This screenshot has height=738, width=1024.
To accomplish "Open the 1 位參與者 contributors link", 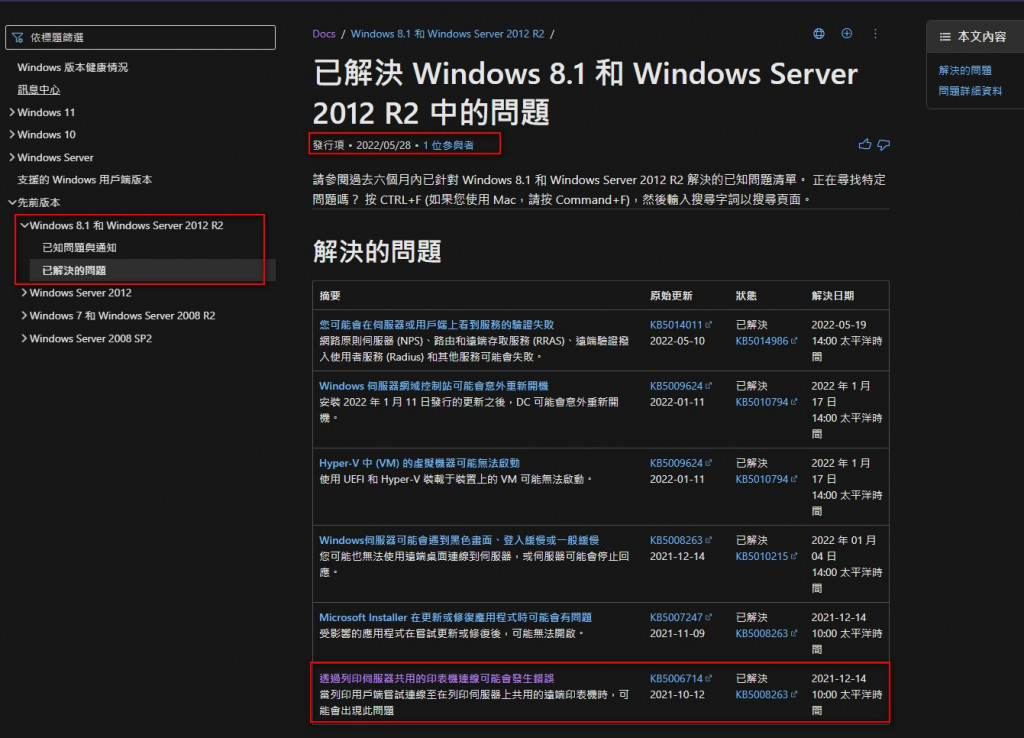I will [x=448, y=145].
